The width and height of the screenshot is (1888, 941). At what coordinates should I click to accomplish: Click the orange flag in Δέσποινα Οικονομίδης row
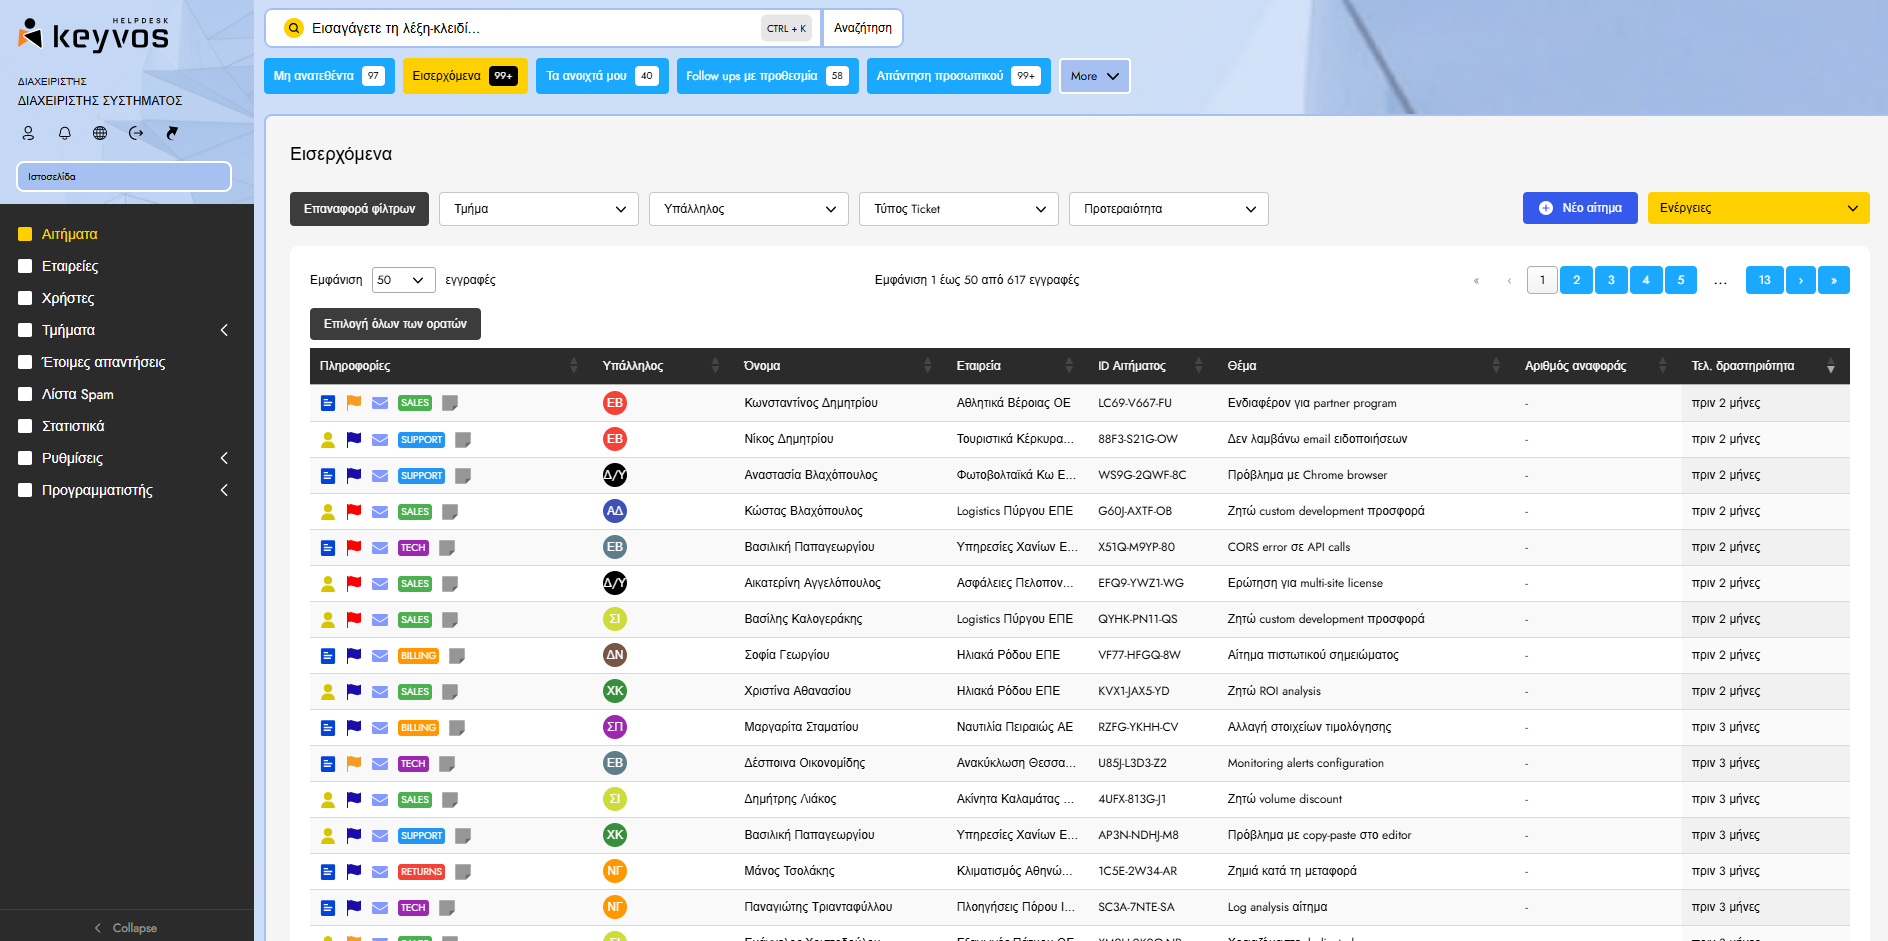coord(354,762)
